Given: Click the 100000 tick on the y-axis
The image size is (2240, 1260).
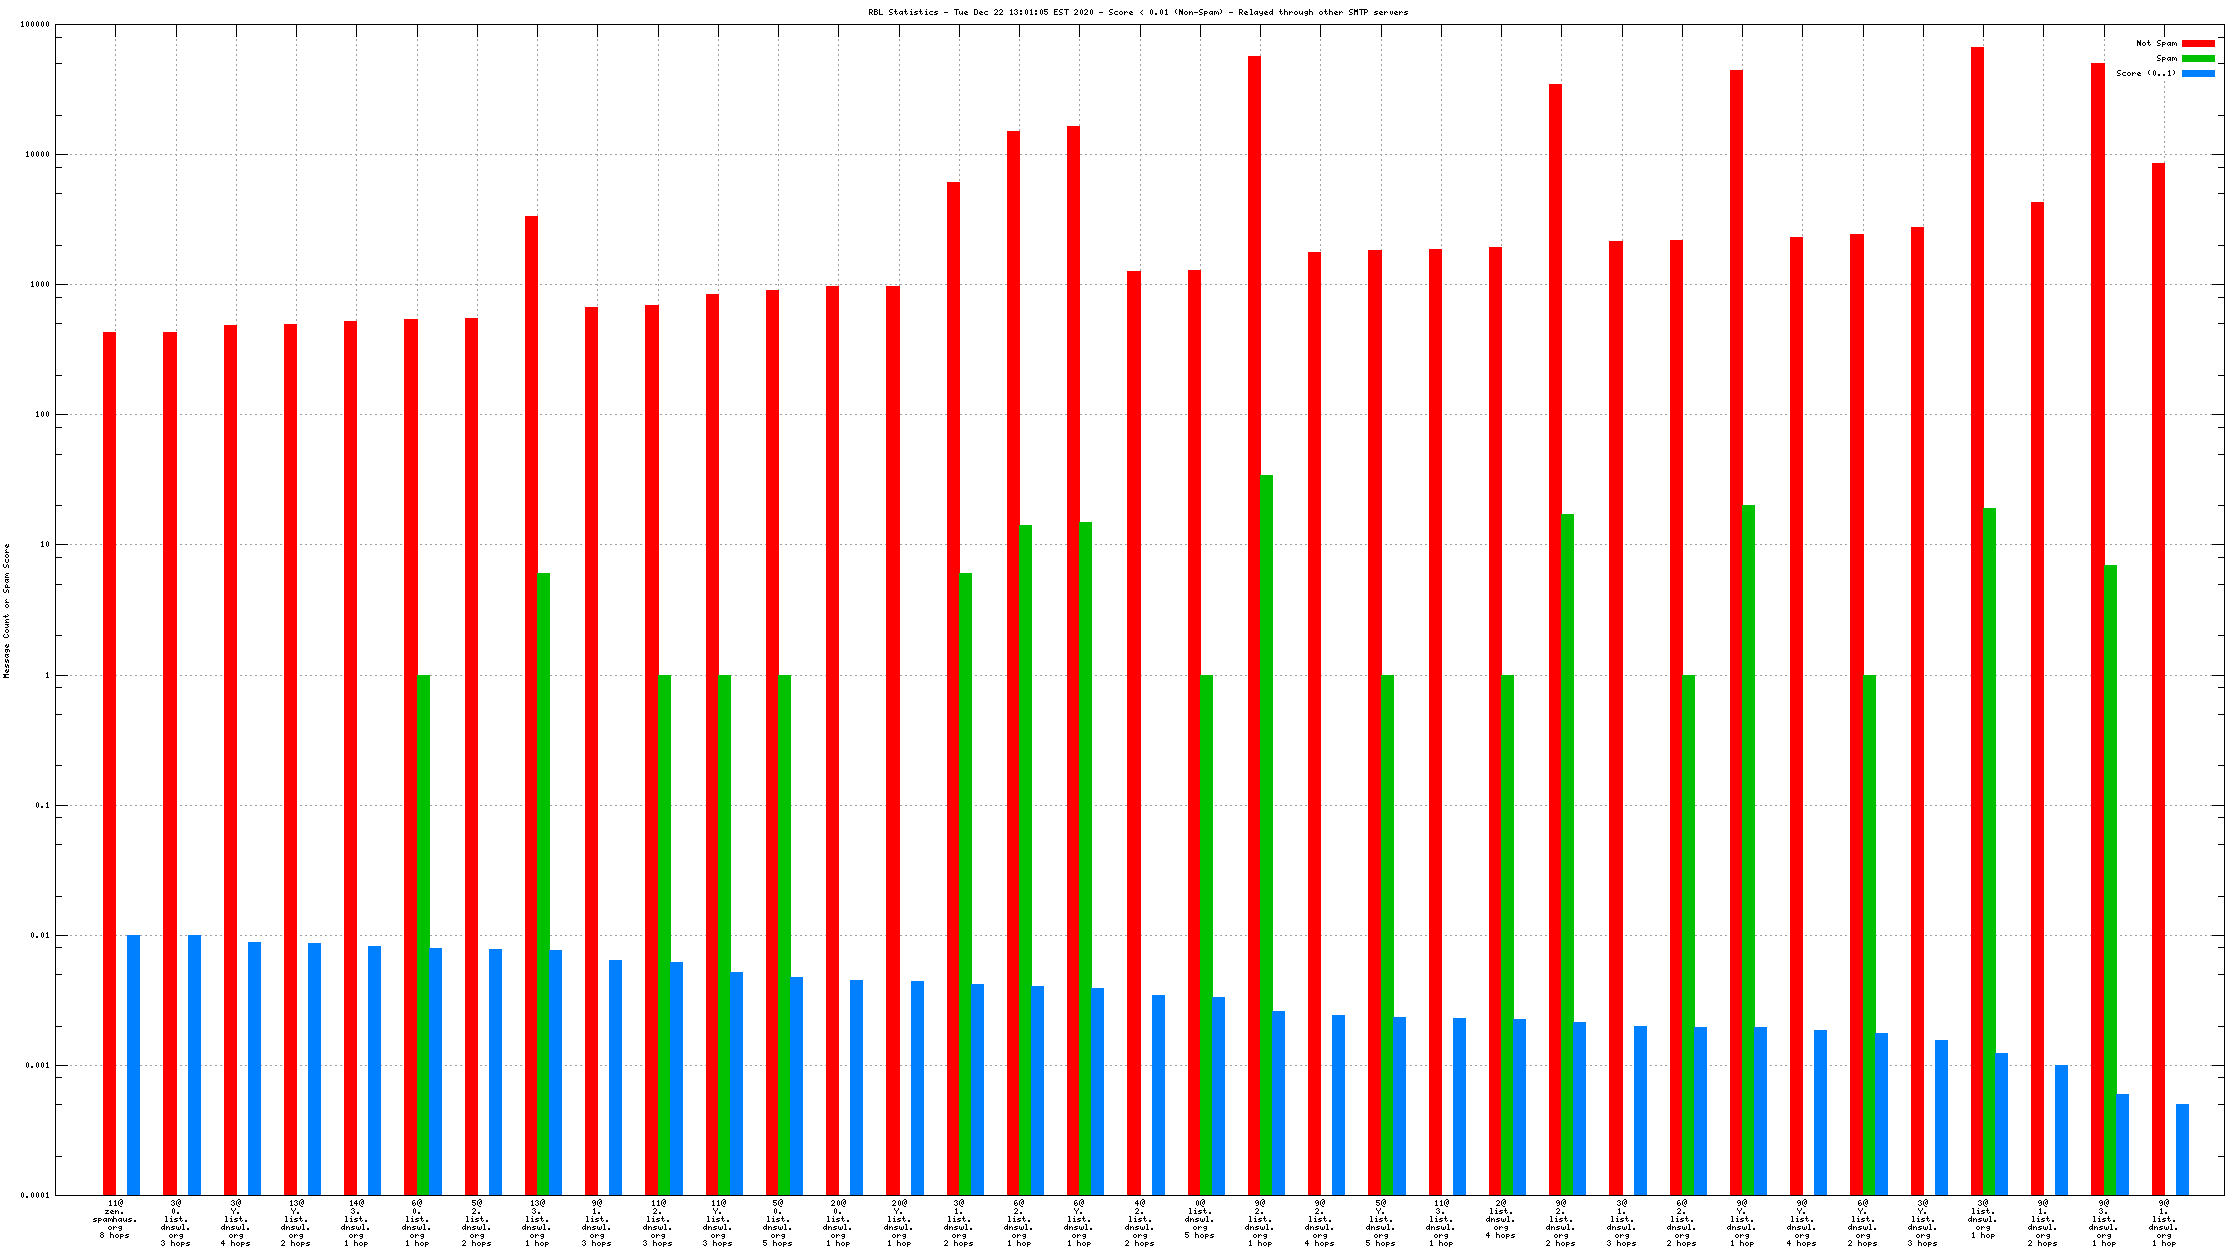Looking at the screenshot, I should [x=35, y=25].
